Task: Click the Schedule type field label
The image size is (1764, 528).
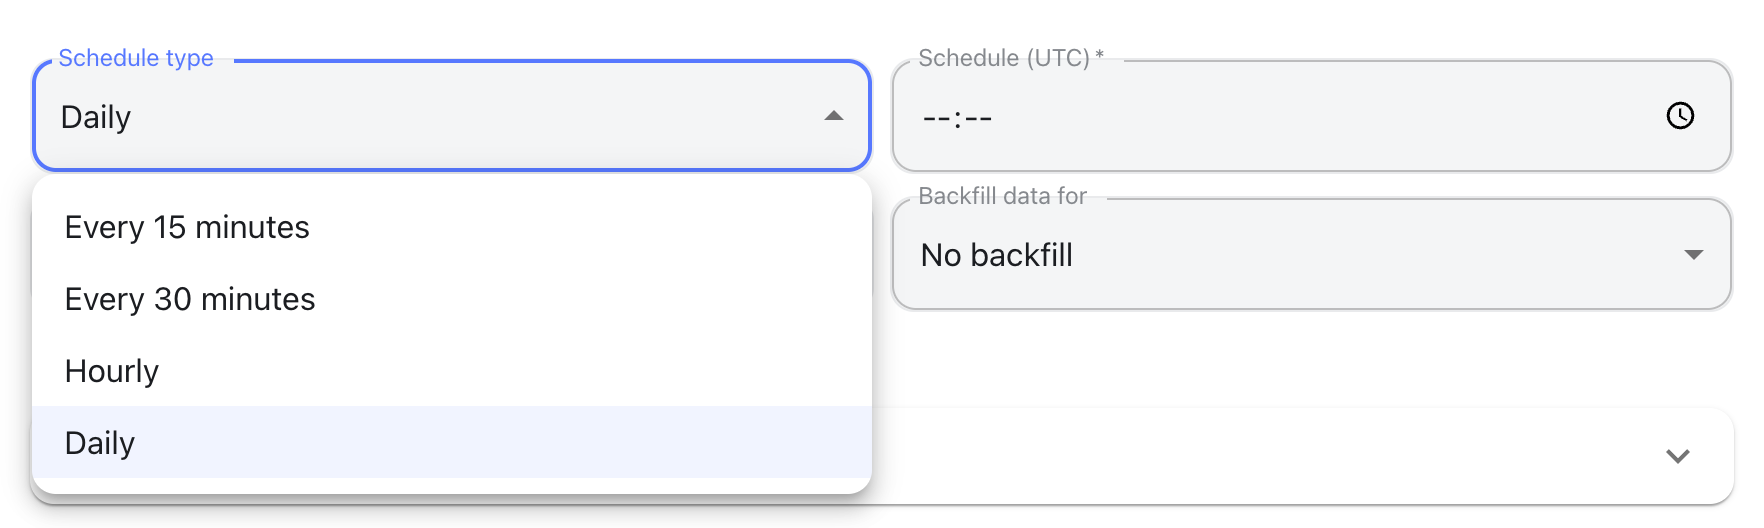Action: (136, 58)
